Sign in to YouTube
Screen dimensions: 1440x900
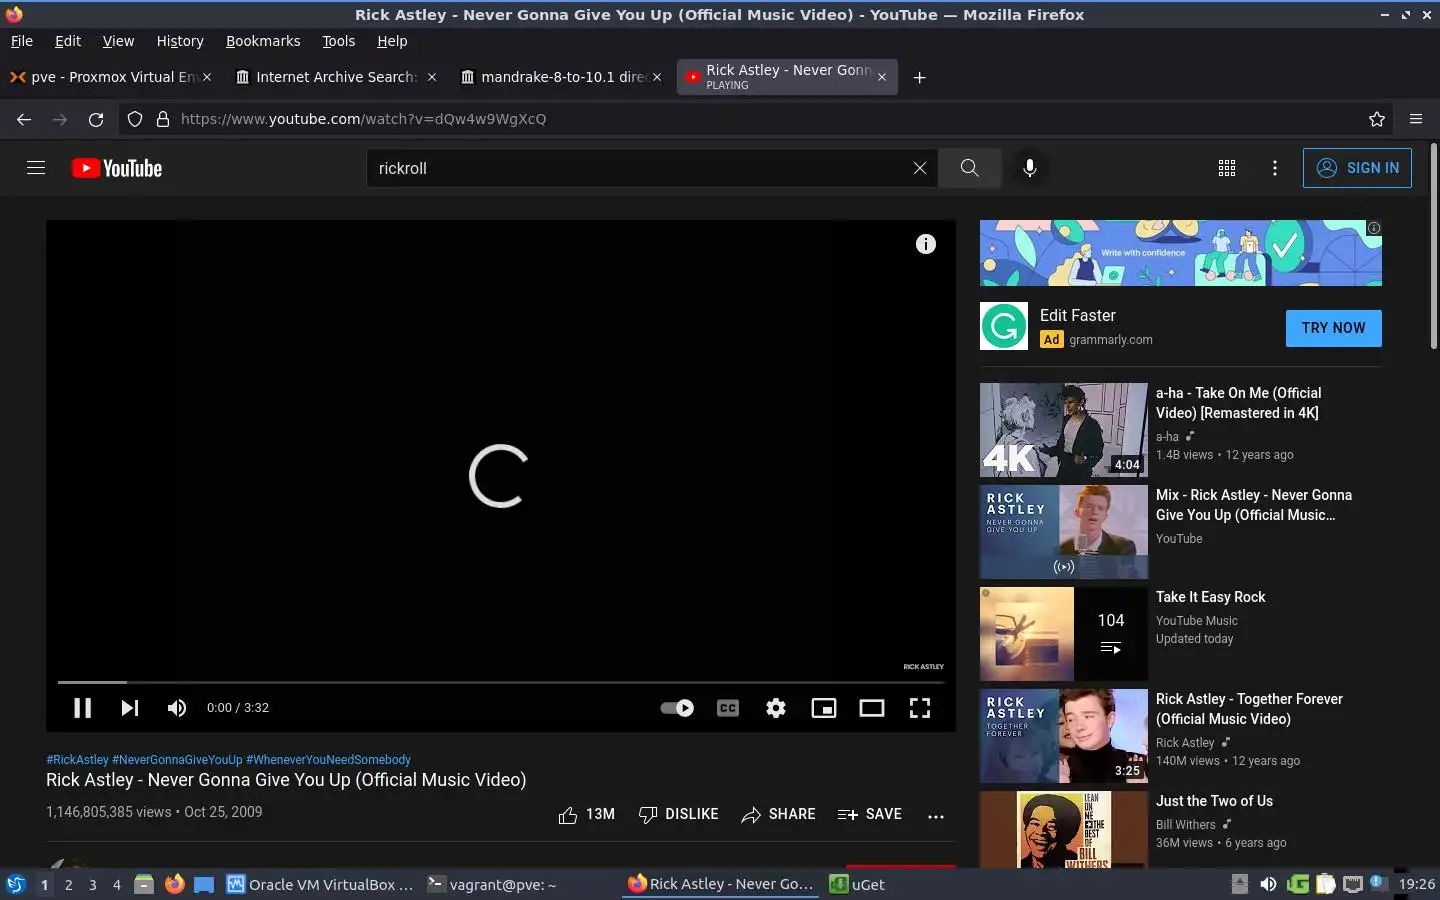1357,168
